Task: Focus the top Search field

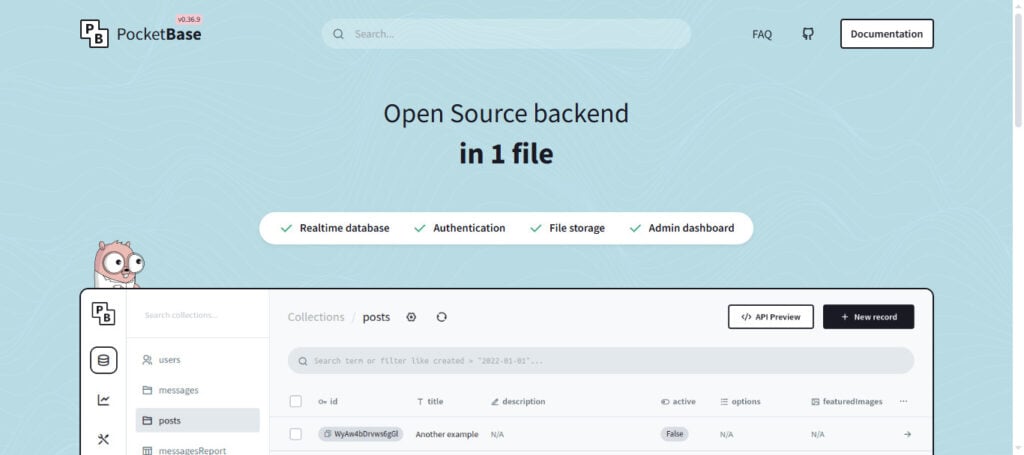Action: (506, 34)
